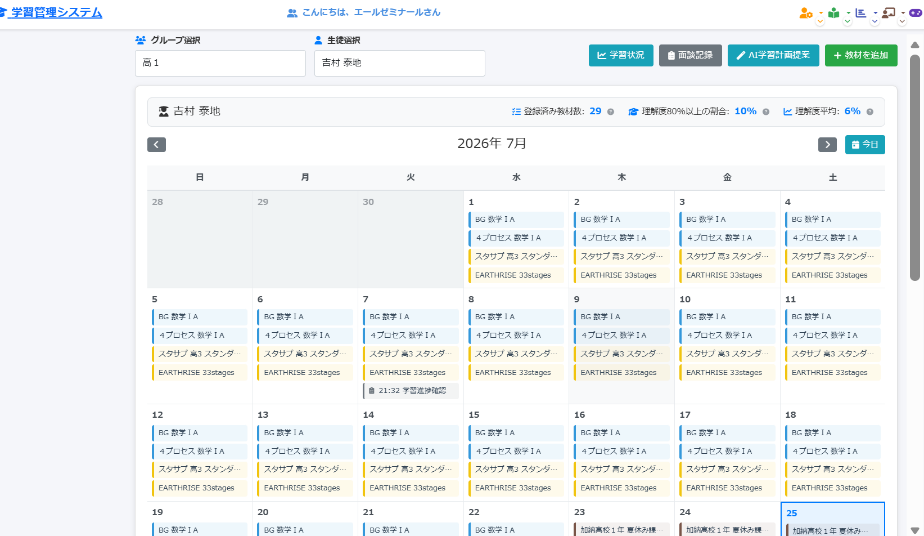Click the 教材を追加 button

(861, 55)
